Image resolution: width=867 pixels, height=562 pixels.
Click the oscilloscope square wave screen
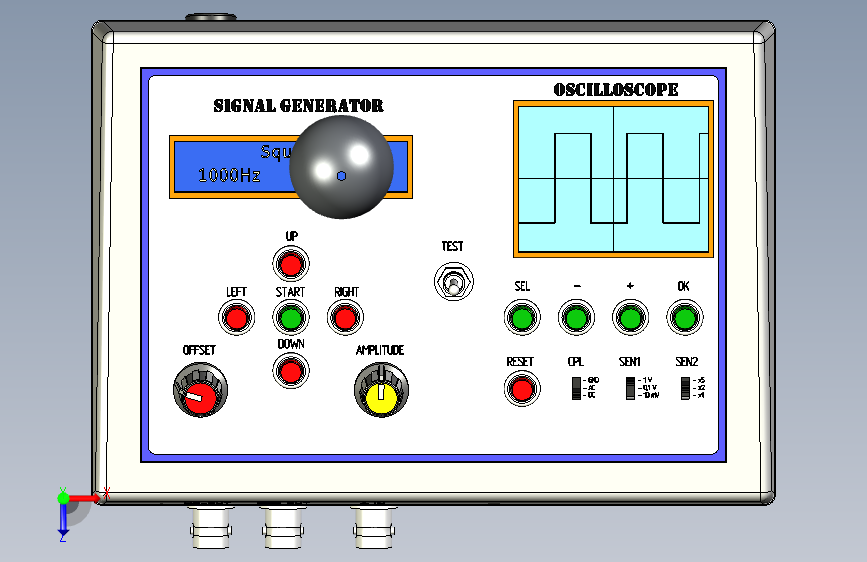[x=614, y=179]
